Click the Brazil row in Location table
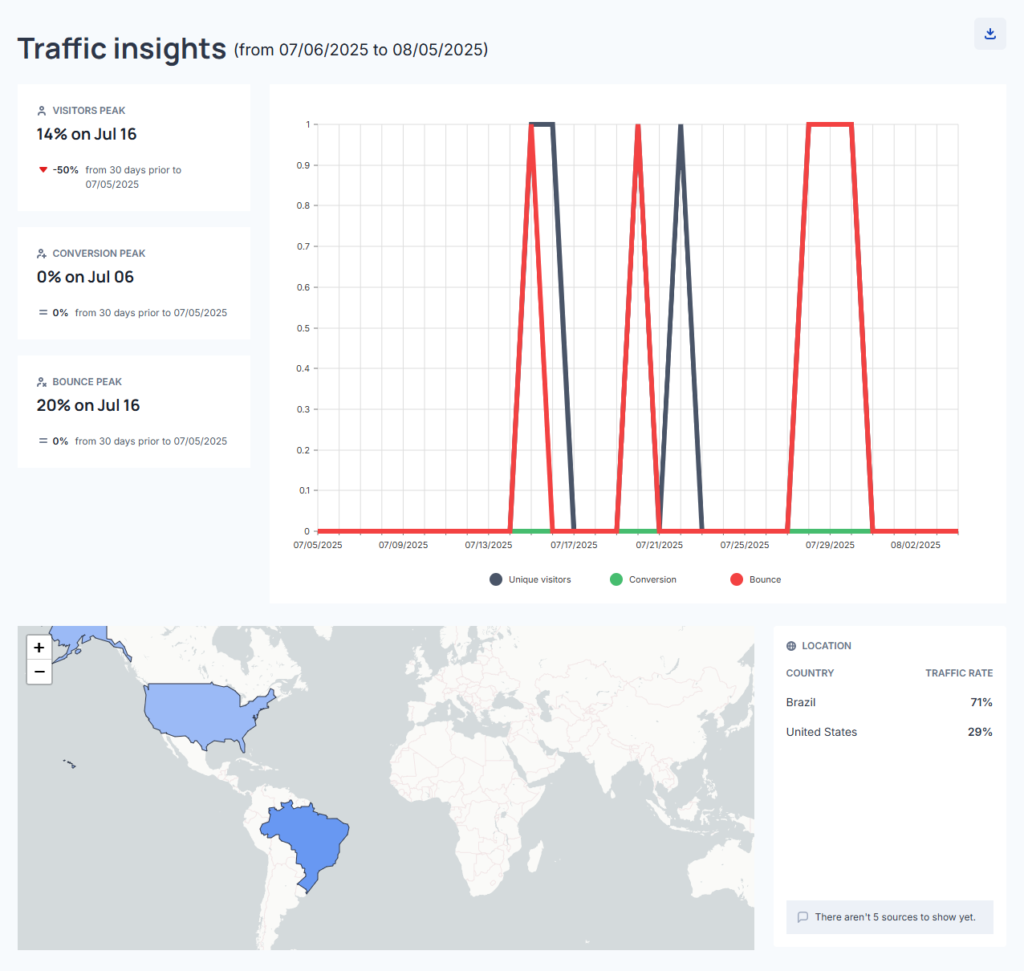 [888, 703]
